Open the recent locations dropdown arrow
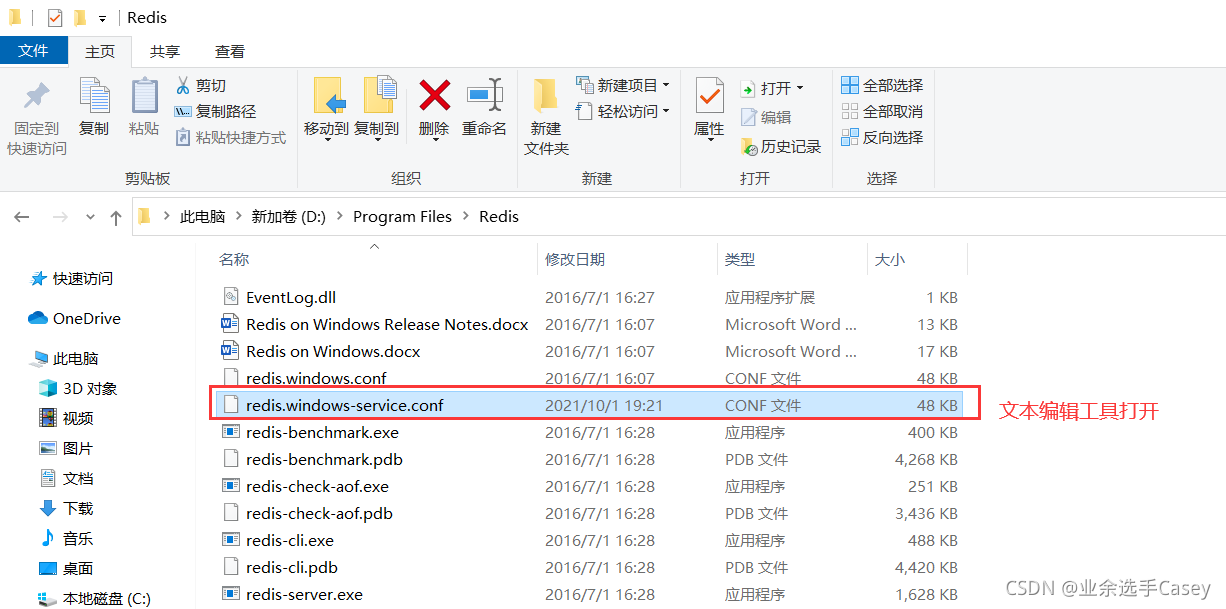The height and width of the screenshot is (609, 1226). [x=90, y=217]
